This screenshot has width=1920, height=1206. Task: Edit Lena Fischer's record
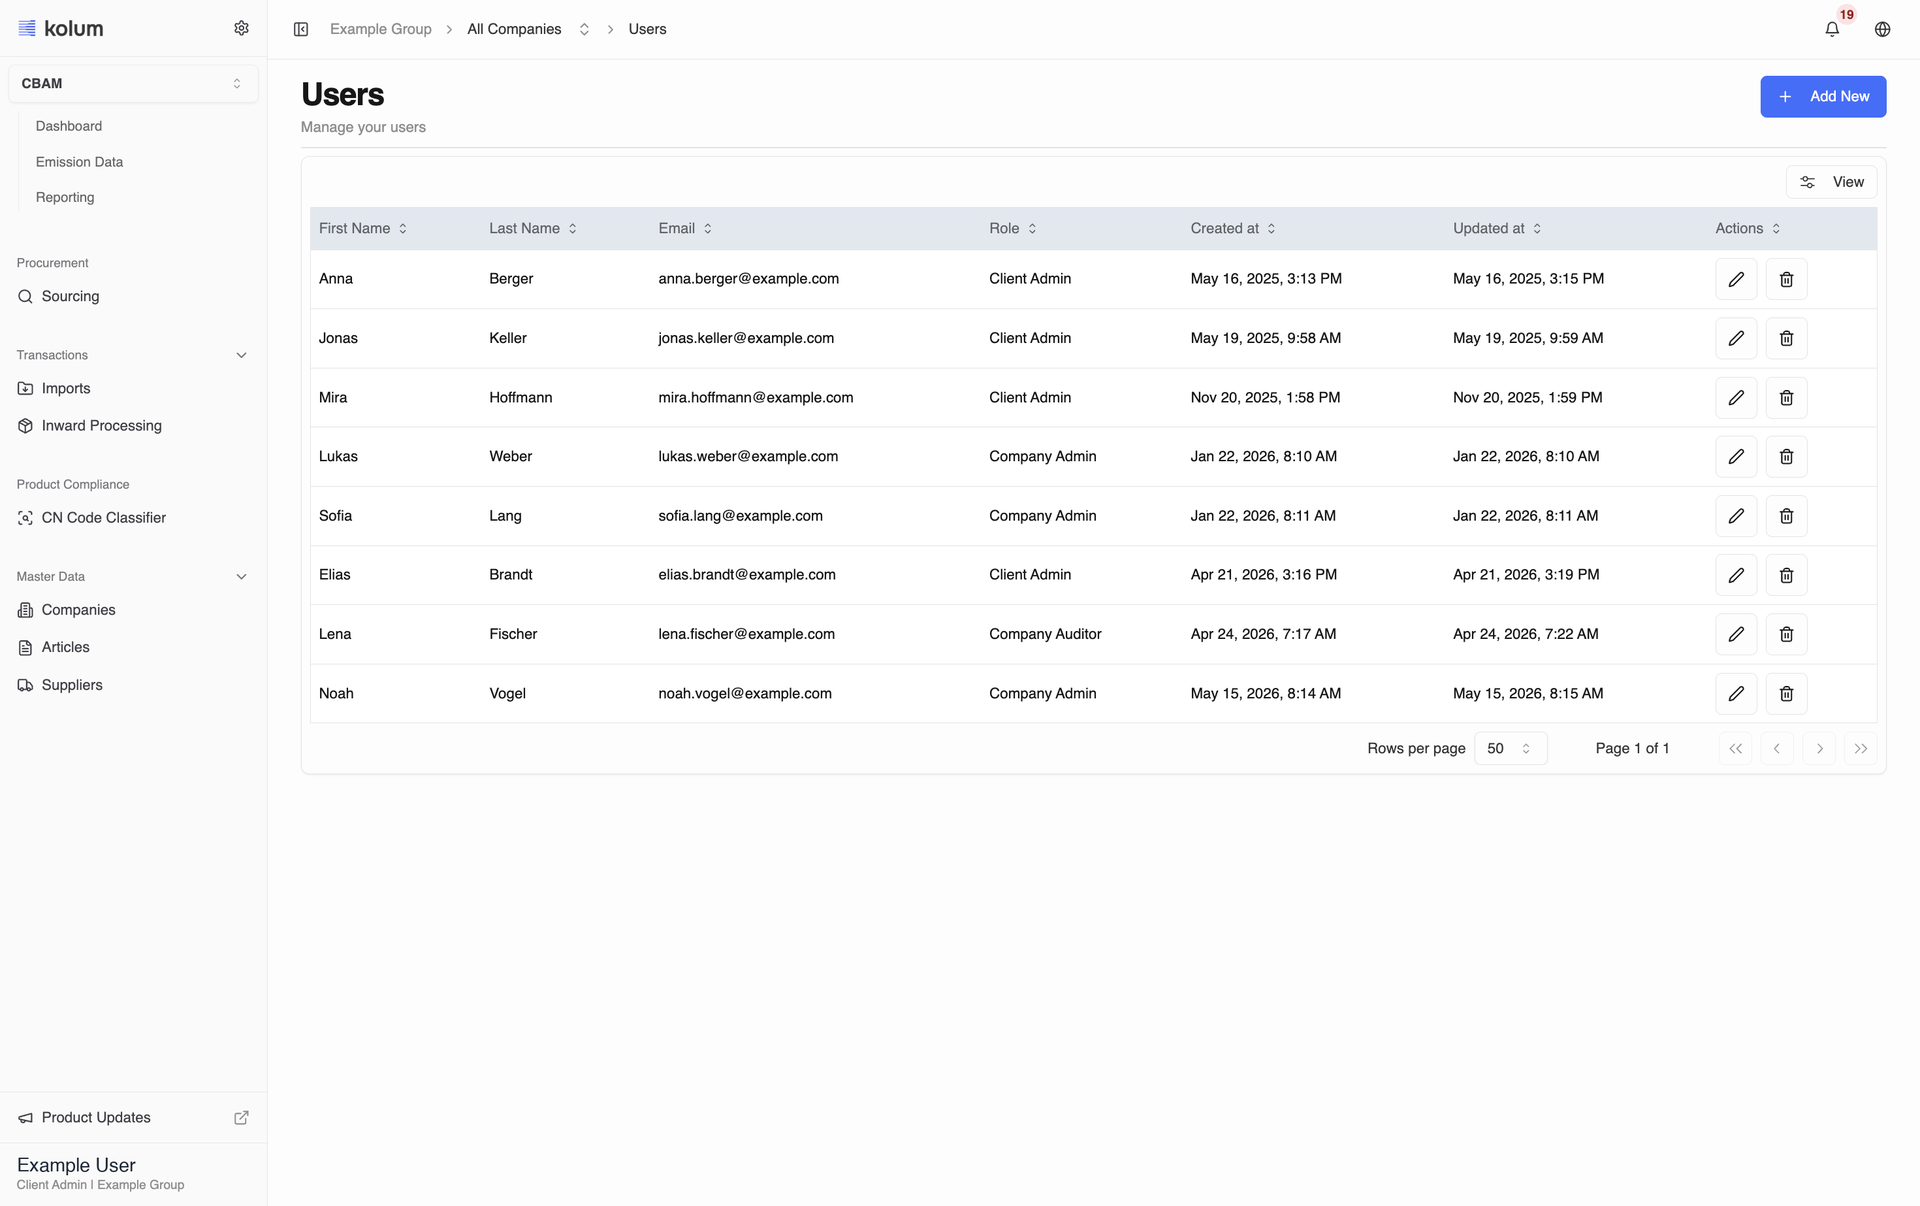[1736, 634]
